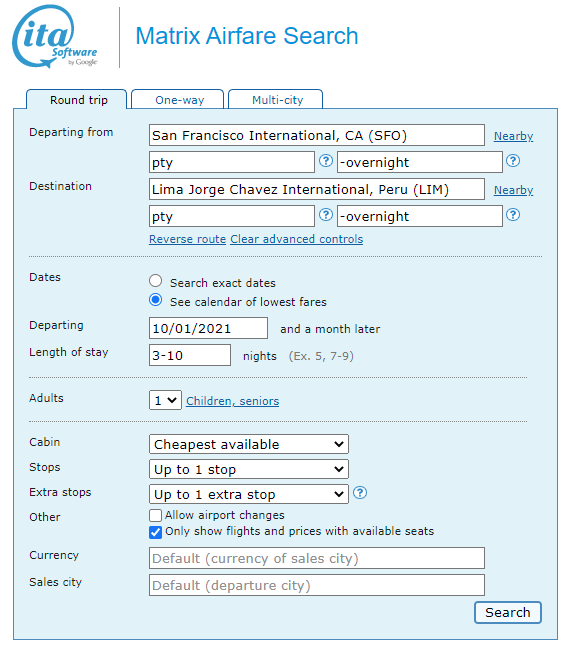Click Clear advanced controls link
Viewport: 576px width, 661px height.
click(296, 239)
